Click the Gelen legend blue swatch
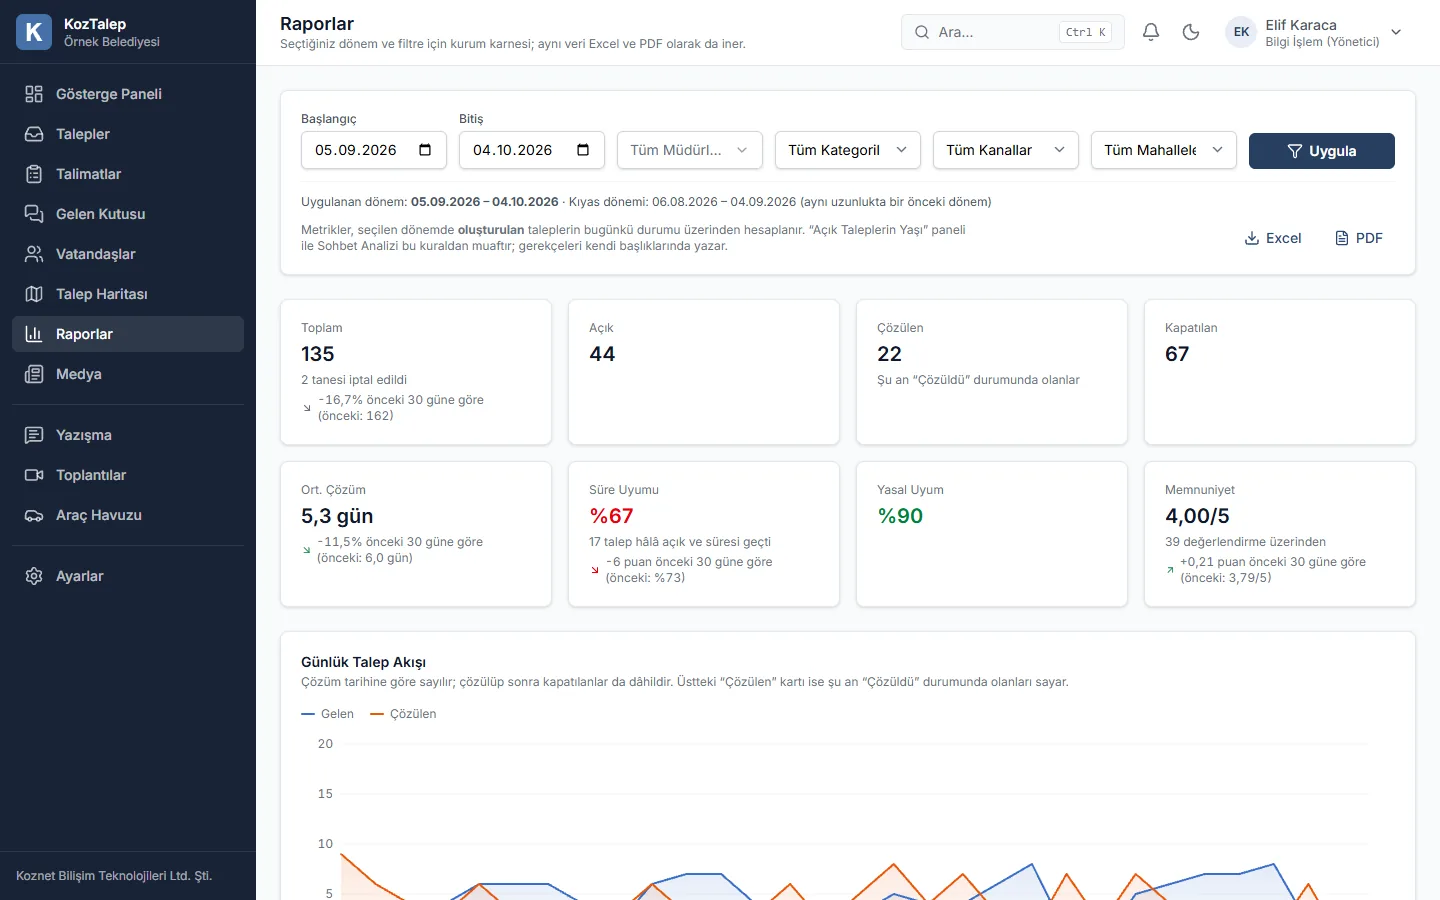Screen dimensions: 1440x900 point(308,714)
